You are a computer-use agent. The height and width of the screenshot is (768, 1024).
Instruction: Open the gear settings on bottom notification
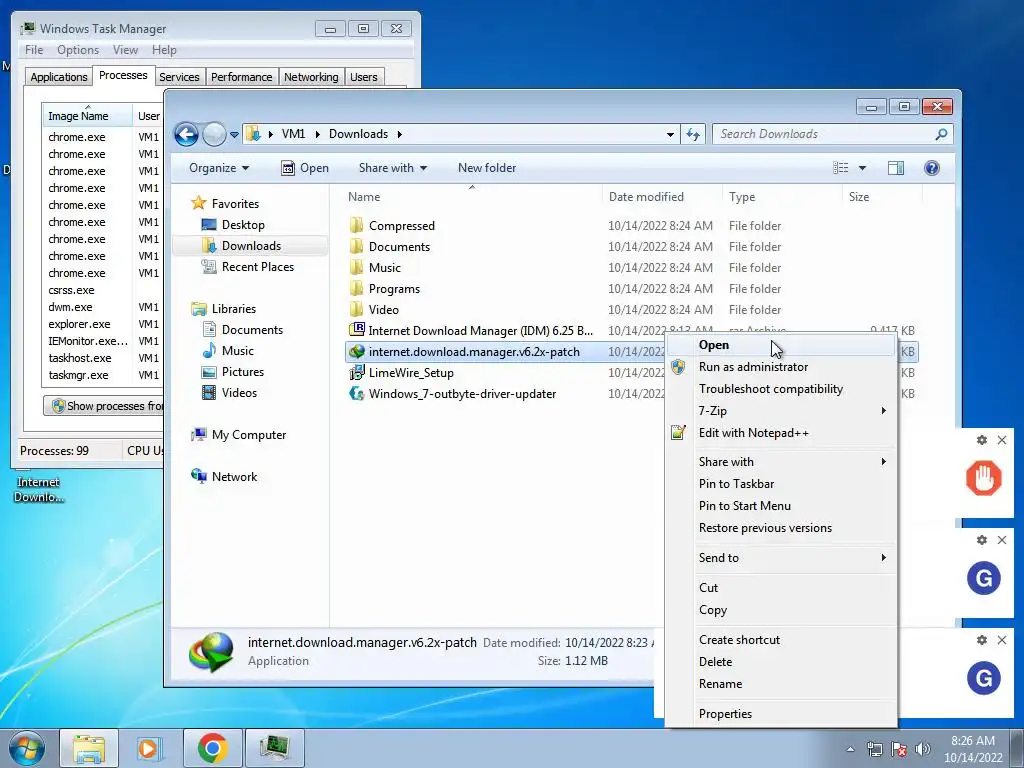click(982, 640)
